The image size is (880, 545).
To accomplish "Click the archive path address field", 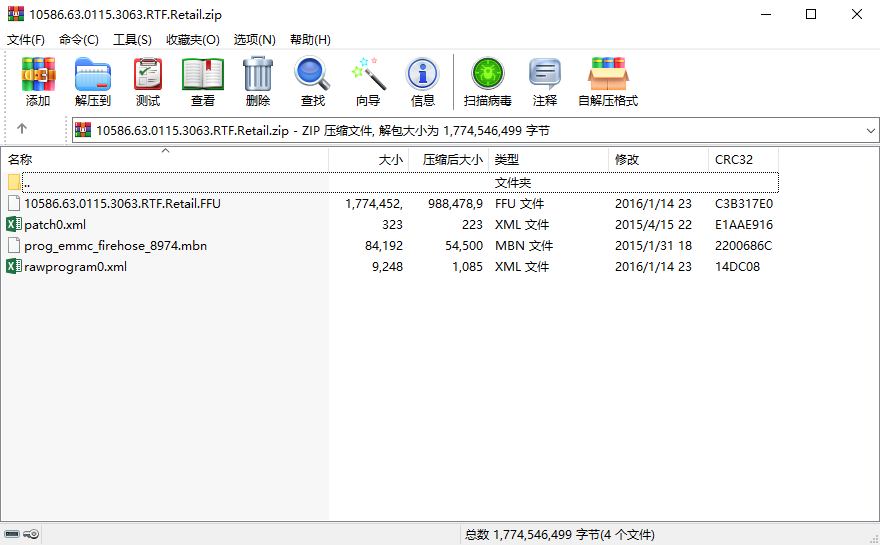I will click(x=475, y=130).
